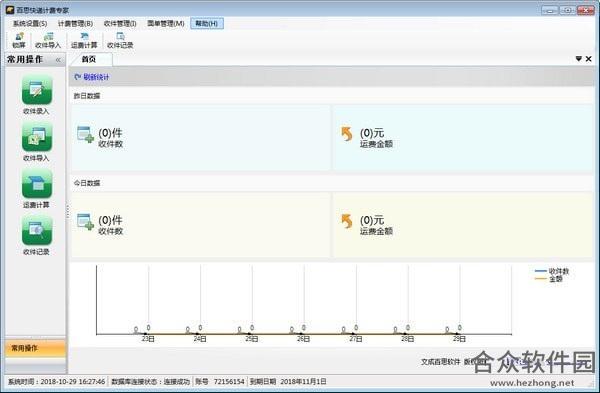Open 收件导入 from the top toolbar

pyautogui.click(x=48, y=41)
